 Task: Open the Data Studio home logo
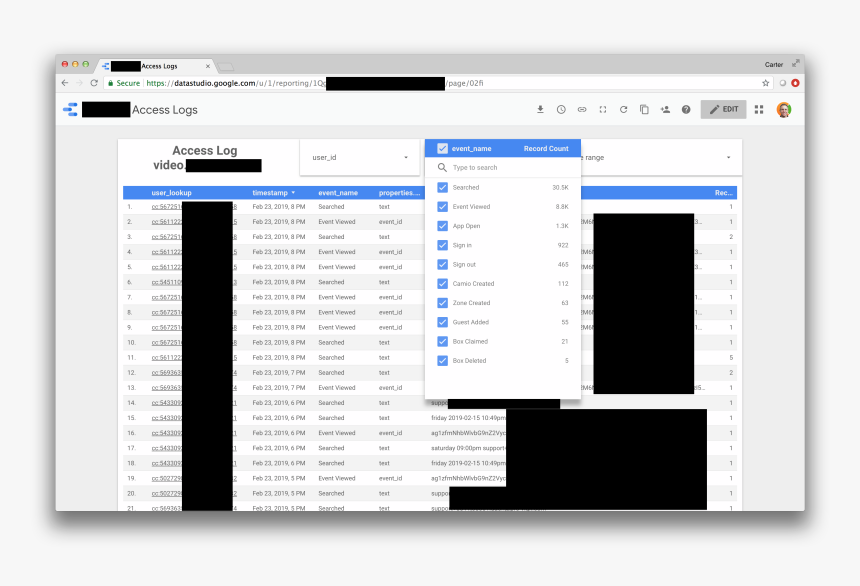(68, 109)
